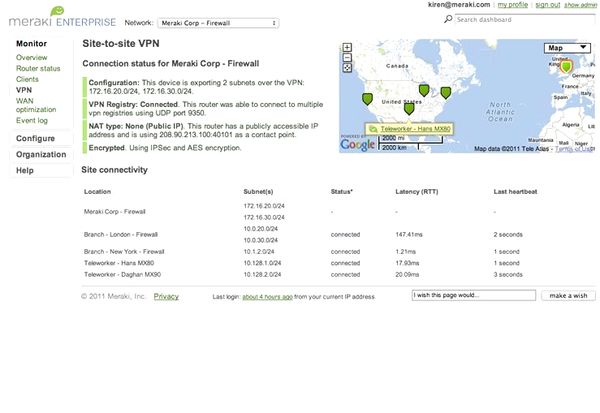Focus the 'I wish this page would' field

tap(474, 295)
